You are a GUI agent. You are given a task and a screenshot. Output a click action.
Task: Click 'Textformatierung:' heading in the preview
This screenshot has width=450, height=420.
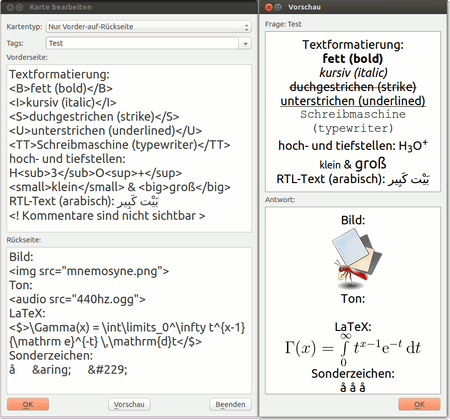(x=353, y=45)
